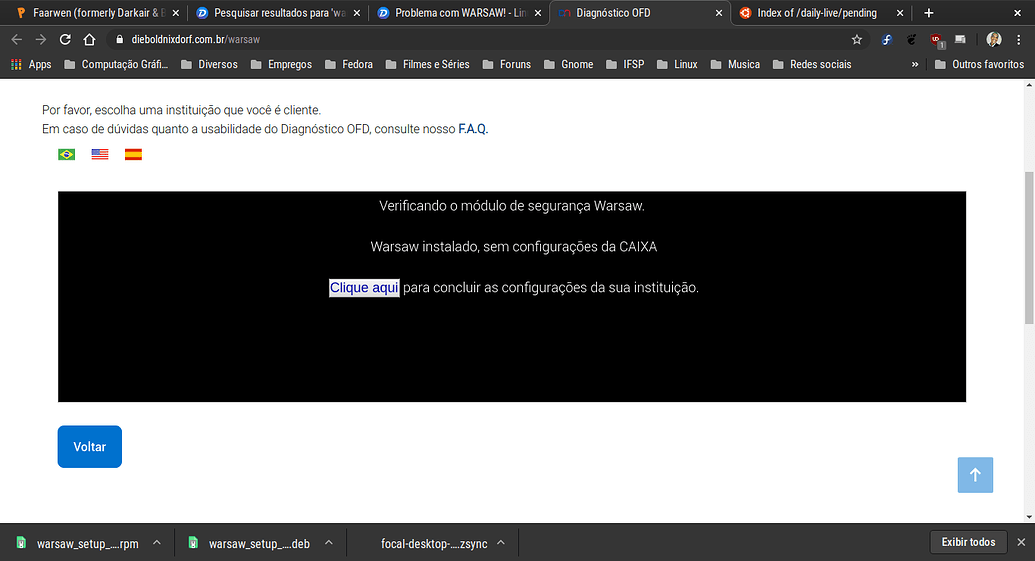Image resolution: width=1035 pixels, height=561 pixels.
Task: Click the blue F extension icon
Action: [x=886, y=40]
